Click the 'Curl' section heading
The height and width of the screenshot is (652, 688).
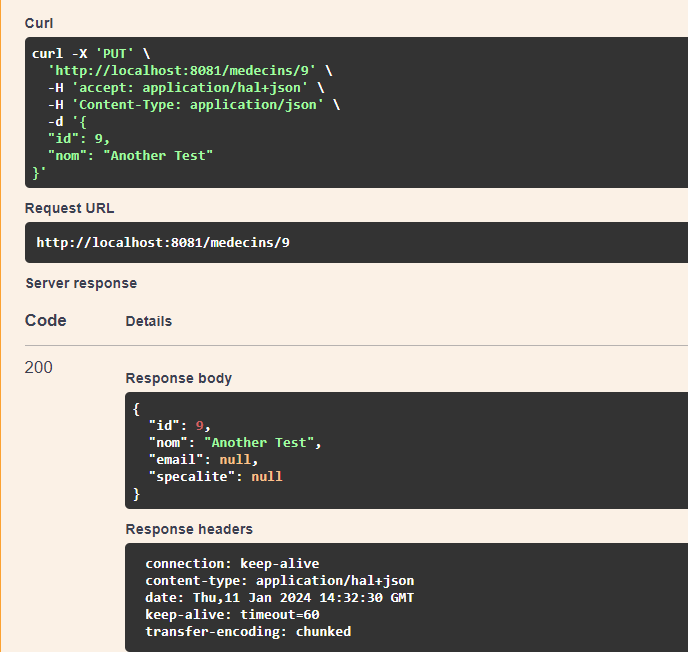point(39,23)
